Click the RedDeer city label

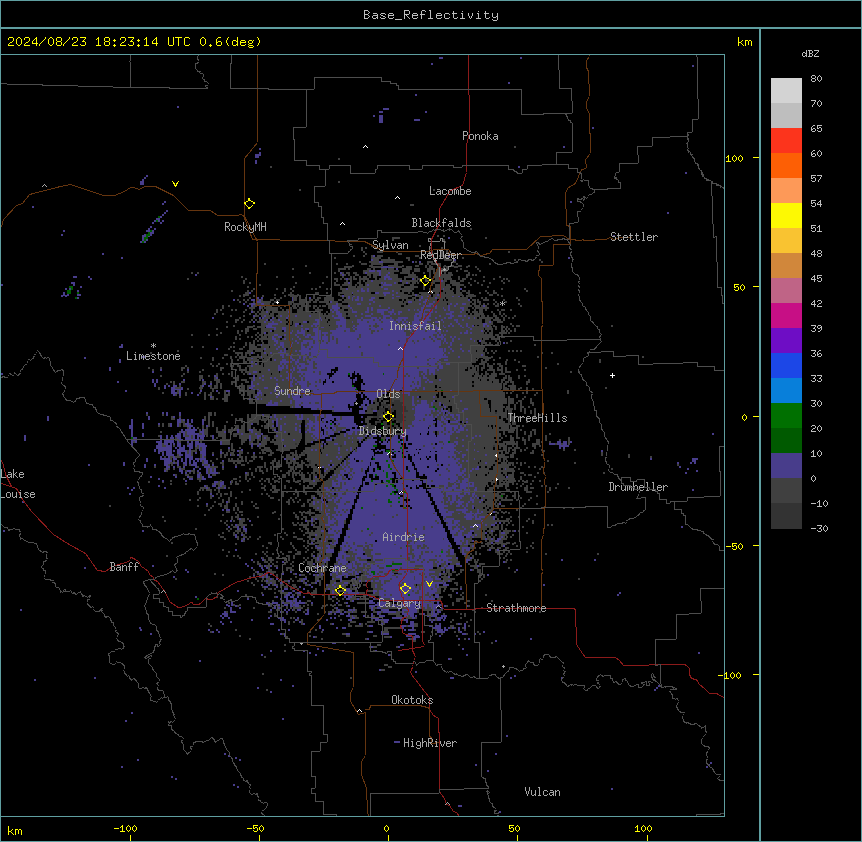[x=441, y=255]
